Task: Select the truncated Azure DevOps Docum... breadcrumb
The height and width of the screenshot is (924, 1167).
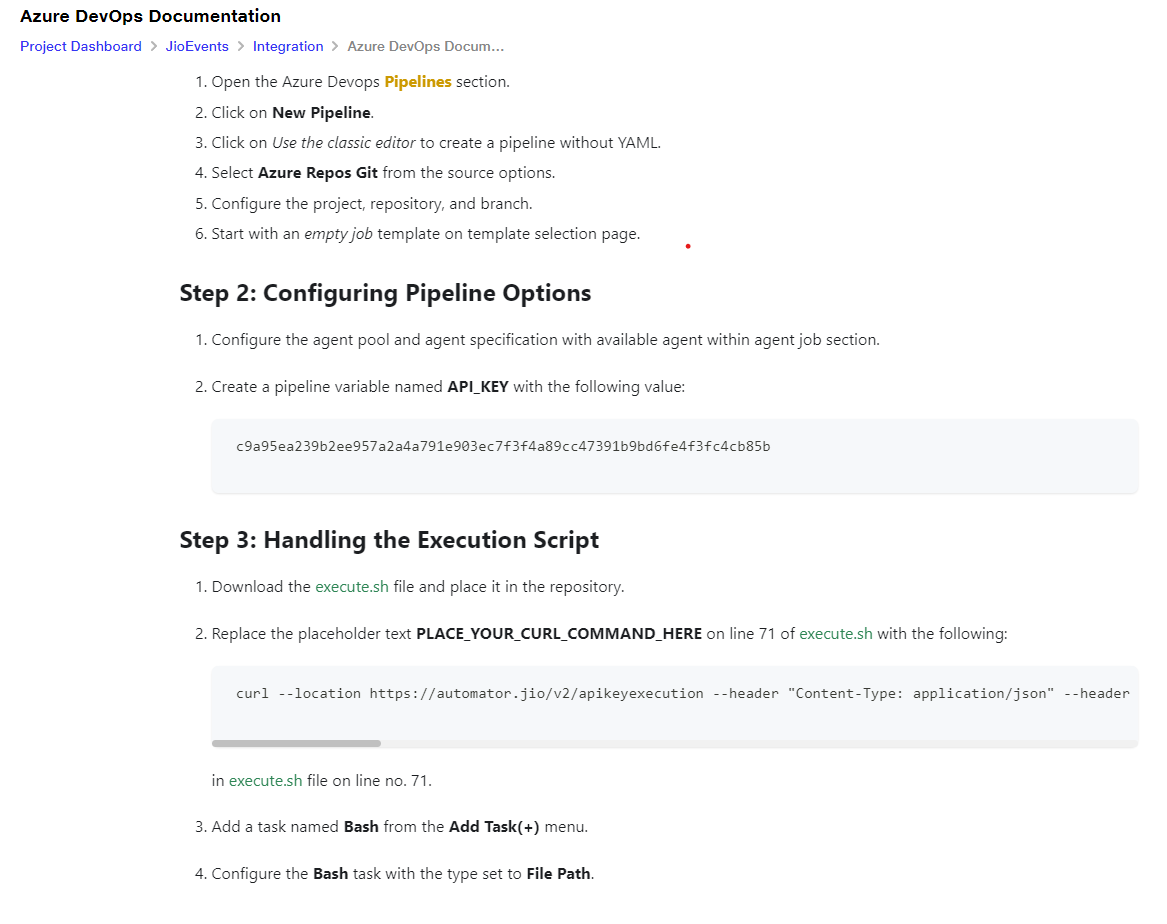Action: coord(426,46)
